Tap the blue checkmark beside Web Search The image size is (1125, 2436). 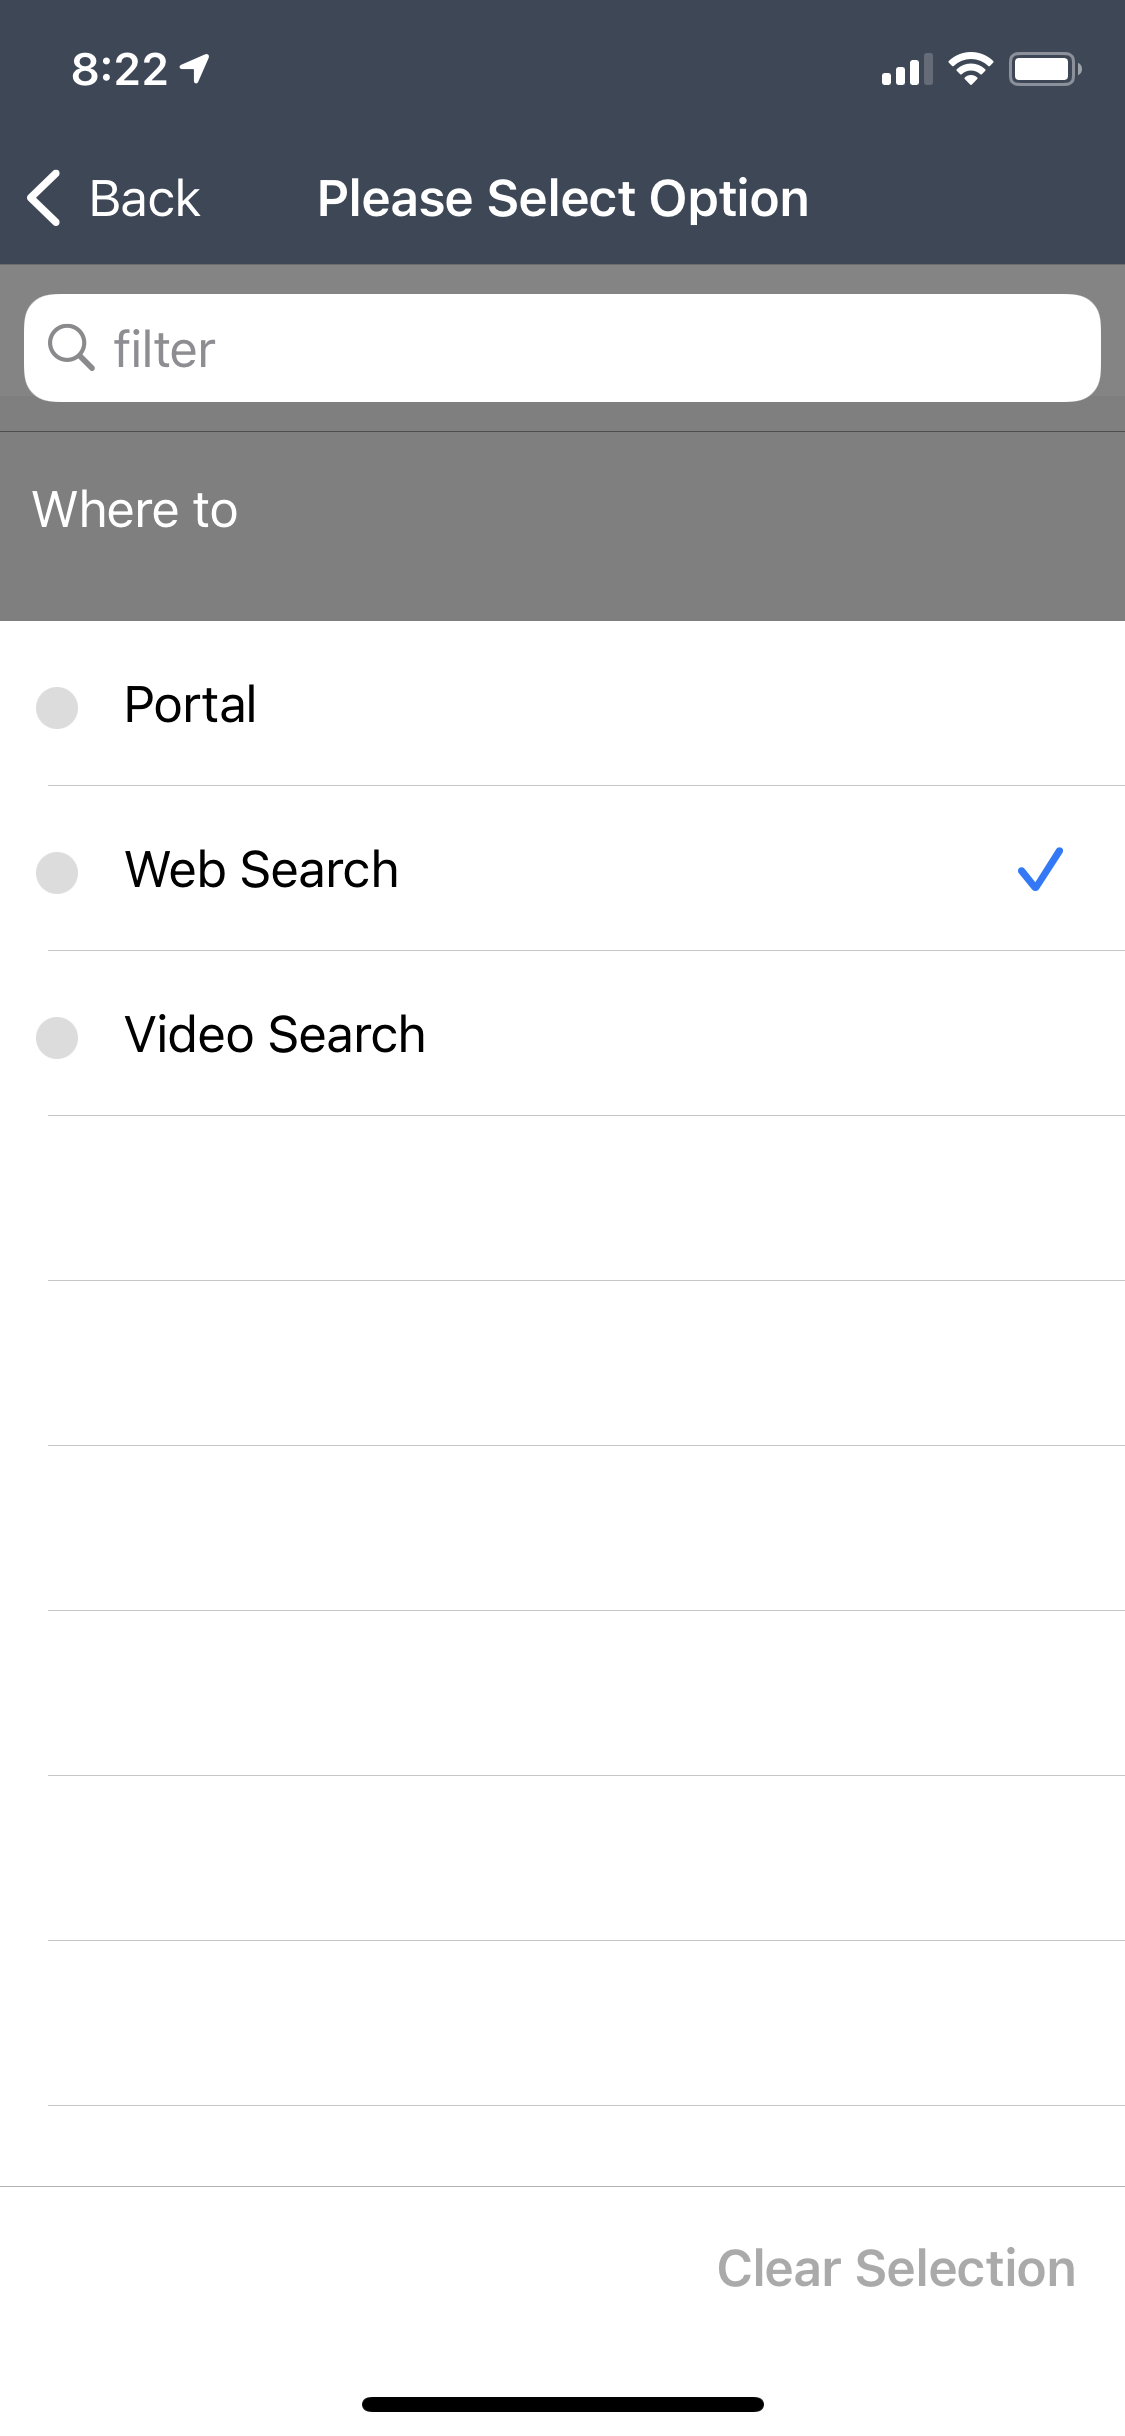[x=1040, y=869]
